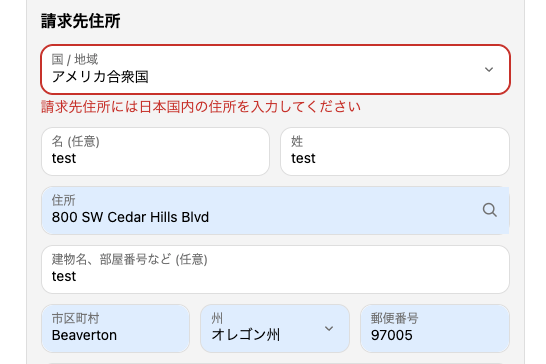Click the magnifier search icon in address field
546x364 pixels.
point(490,210)
